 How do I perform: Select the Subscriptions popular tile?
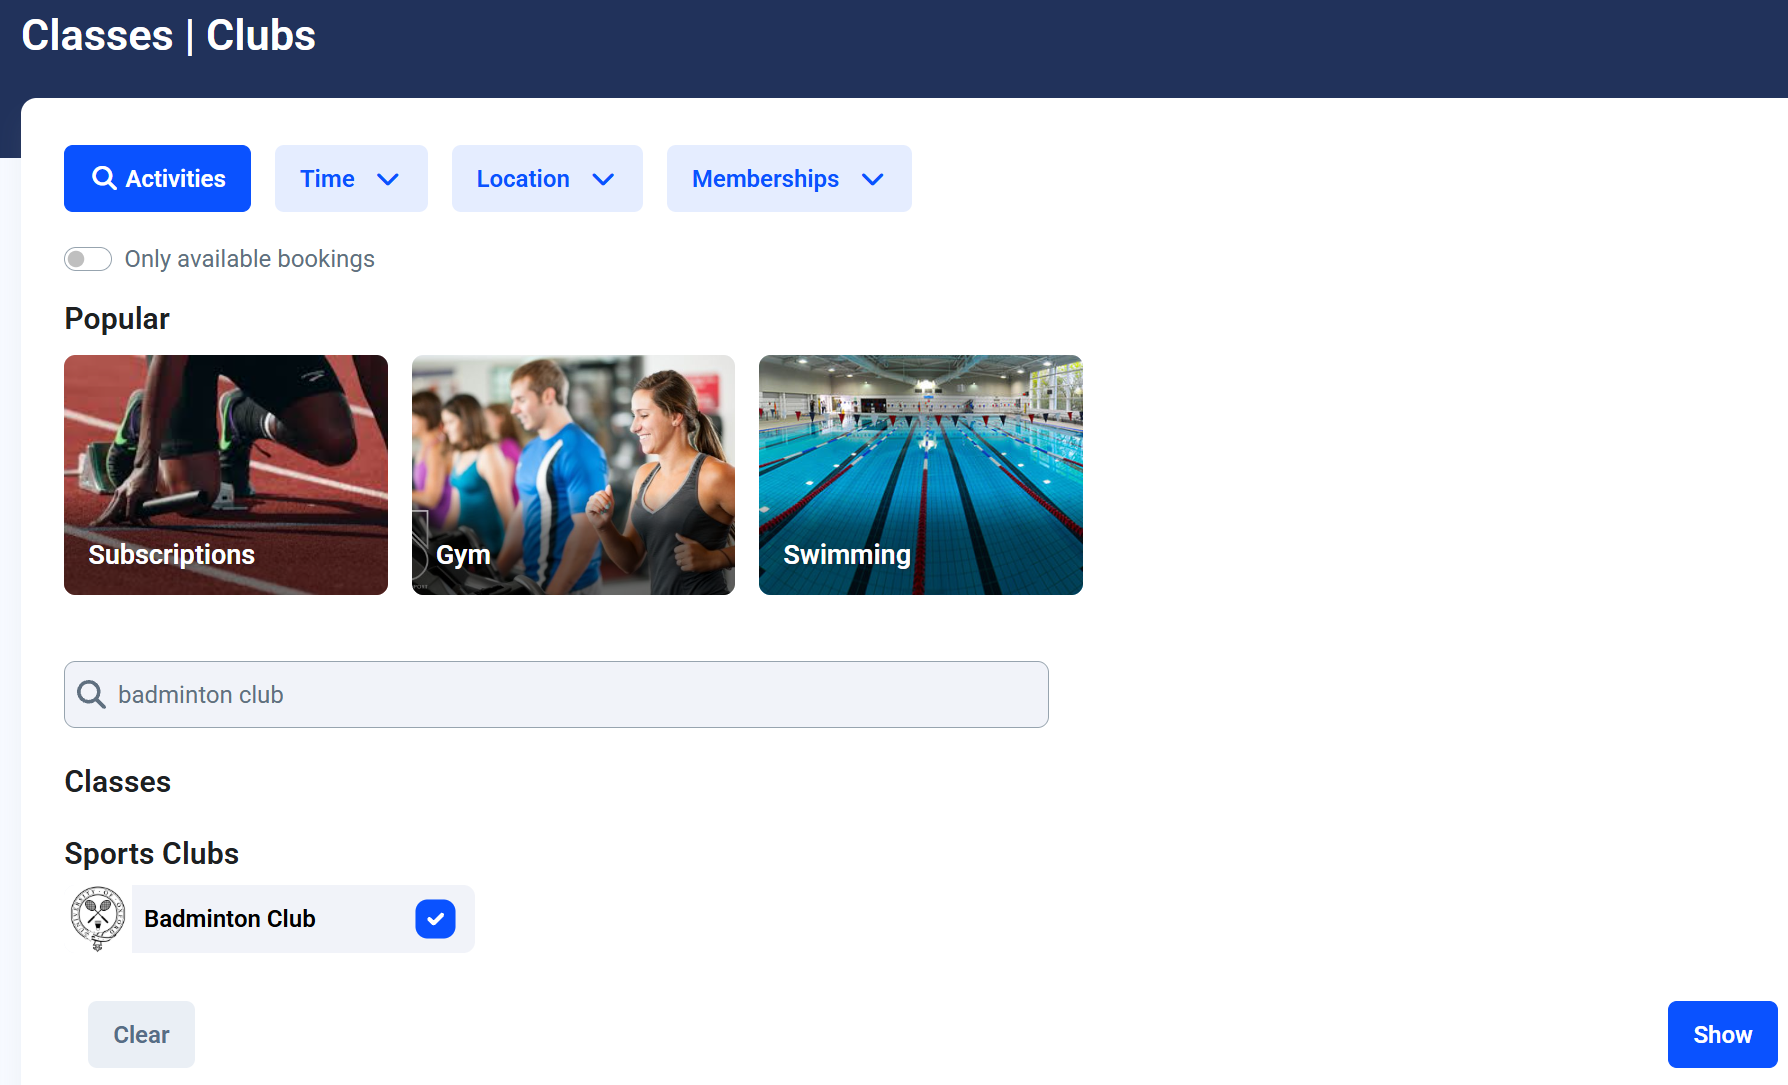pos(226,475)
